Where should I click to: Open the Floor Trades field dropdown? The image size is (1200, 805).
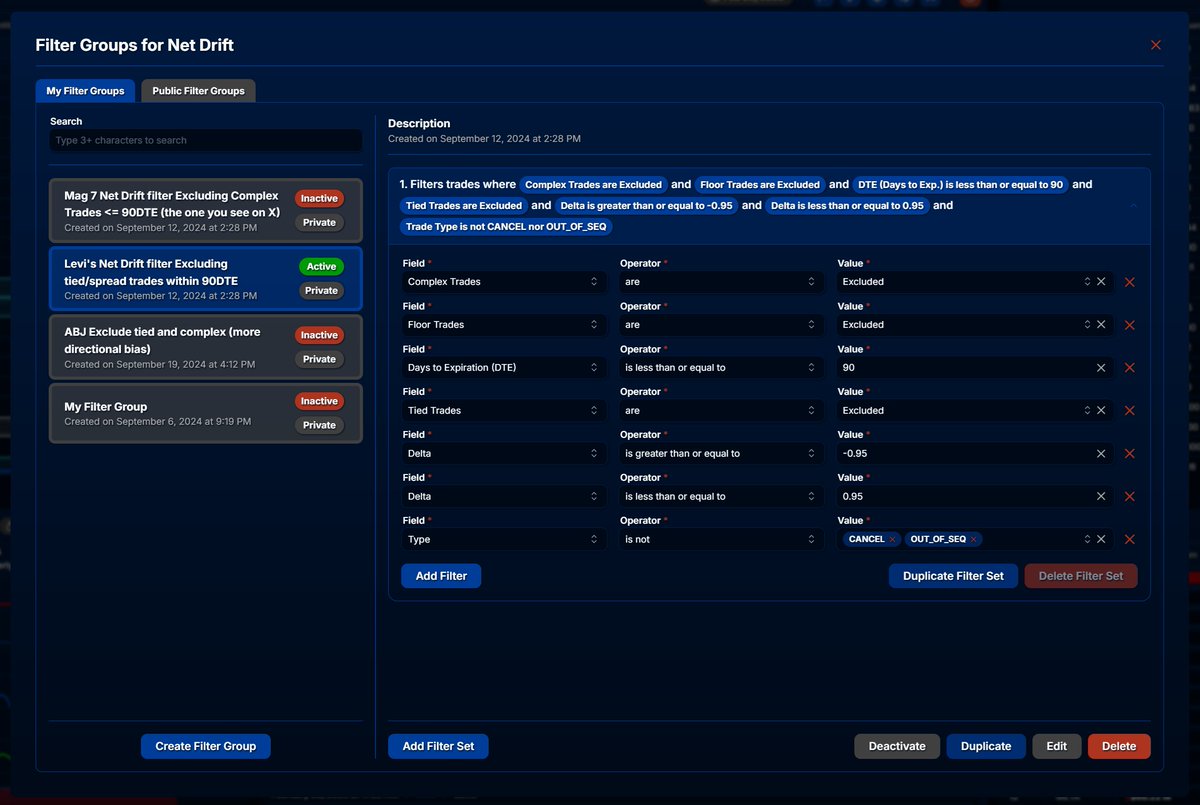(504, 325)
